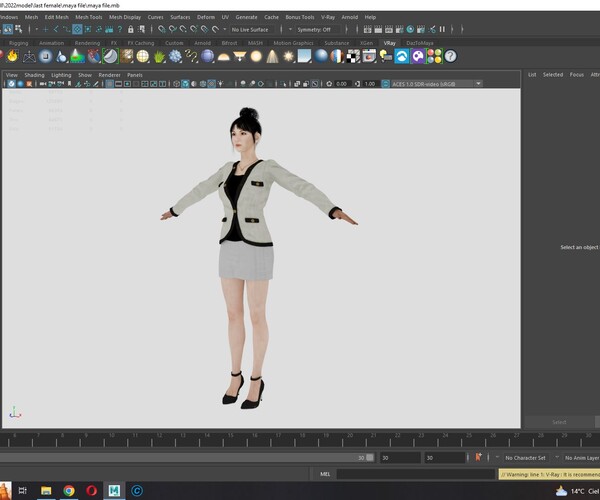Click Selected in Attribute Editor header
The image size is (600, 500).
(553, 75)
